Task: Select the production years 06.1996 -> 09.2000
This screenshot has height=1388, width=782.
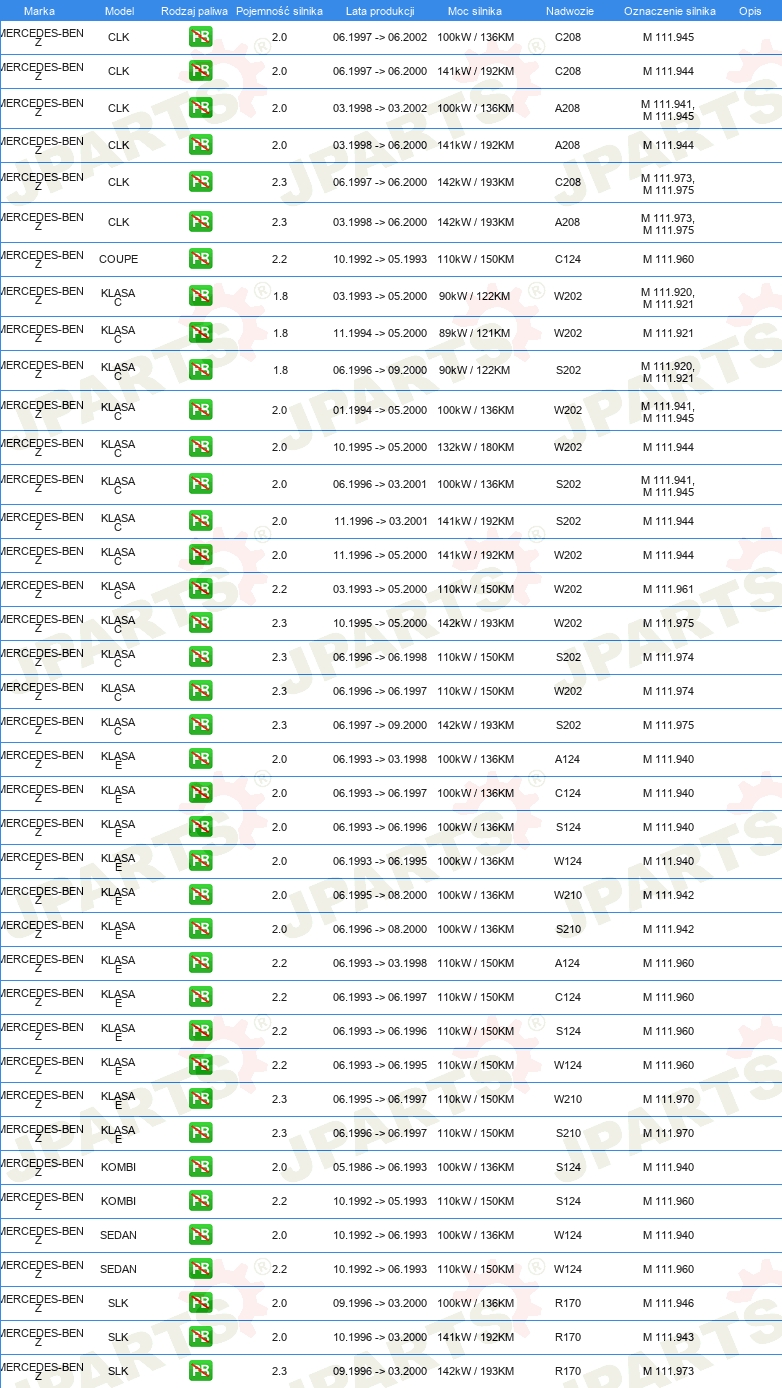Action: click(380, 370)
